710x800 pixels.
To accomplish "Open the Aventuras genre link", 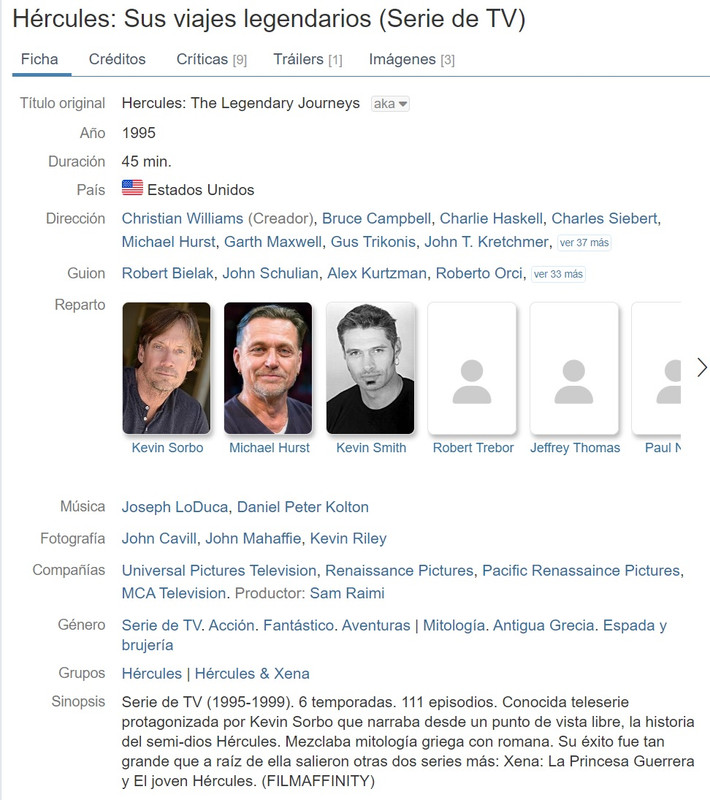I will point(376,626).
